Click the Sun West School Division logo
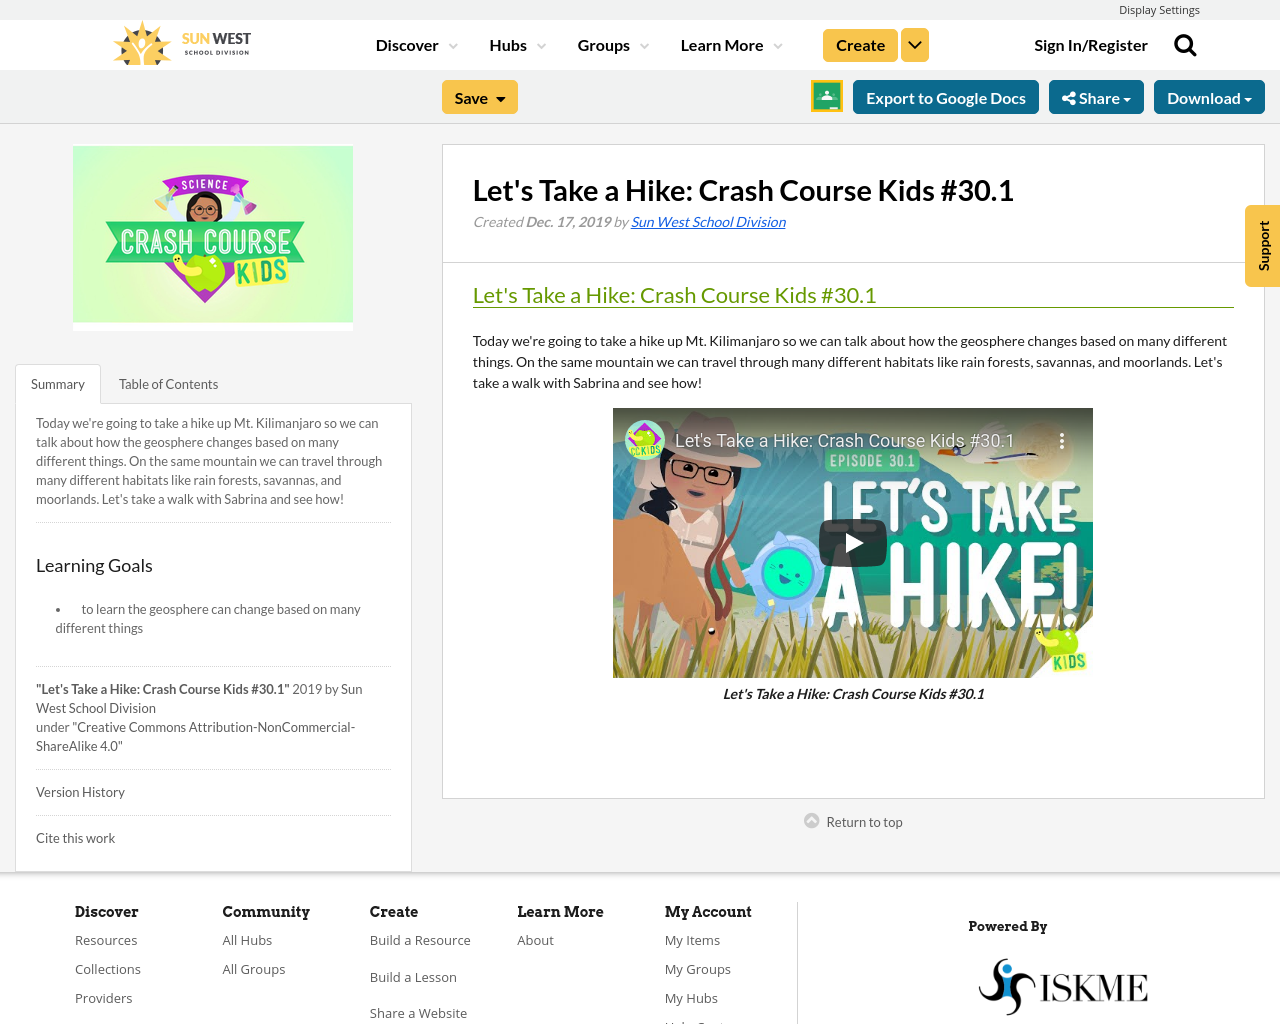Viewport: 1280px width, 1024px height. pos(180,42)
